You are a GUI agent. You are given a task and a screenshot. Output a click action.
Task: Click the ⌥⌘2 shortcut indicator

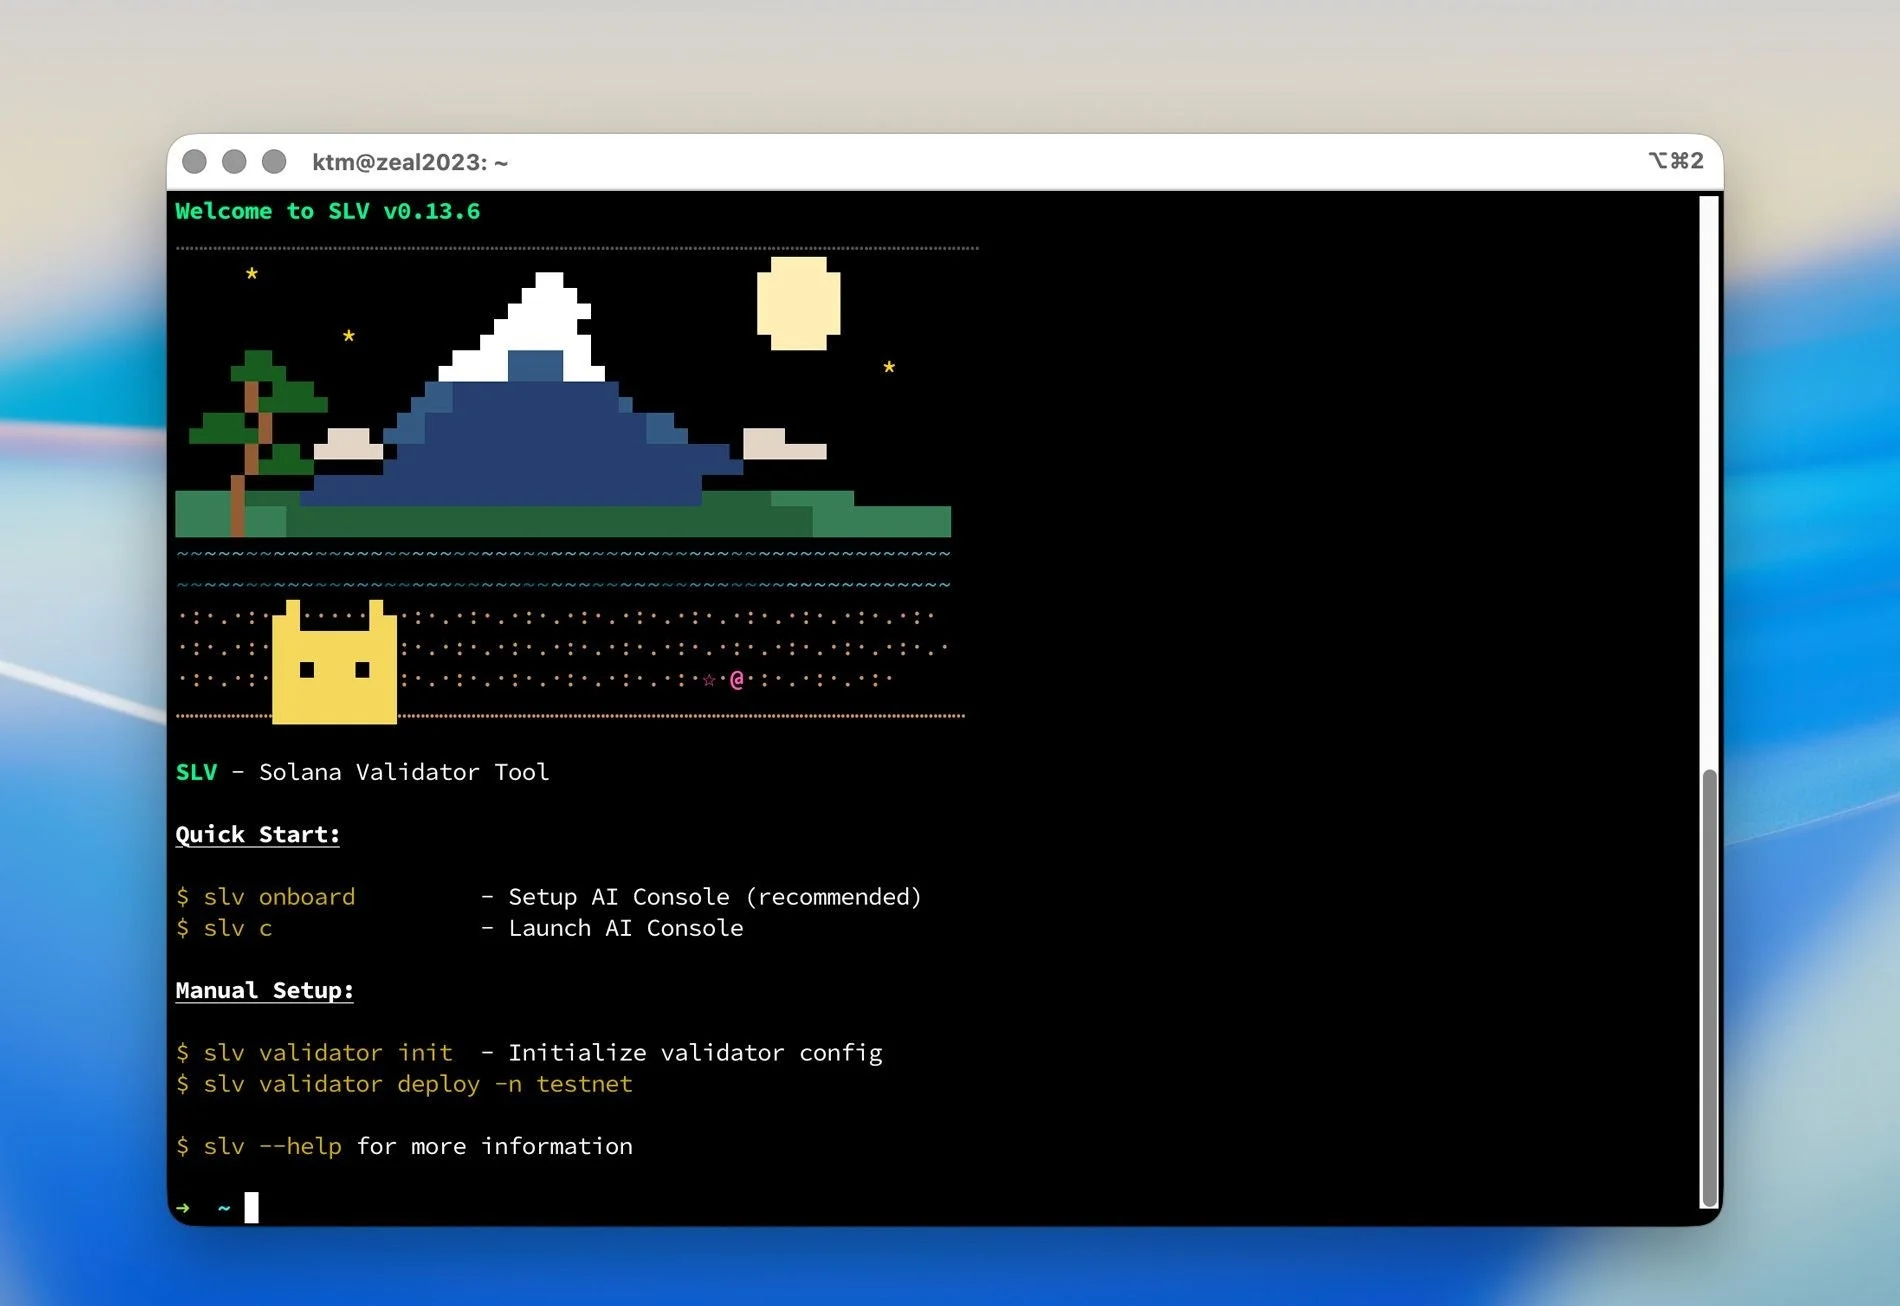coord(1675,161)
